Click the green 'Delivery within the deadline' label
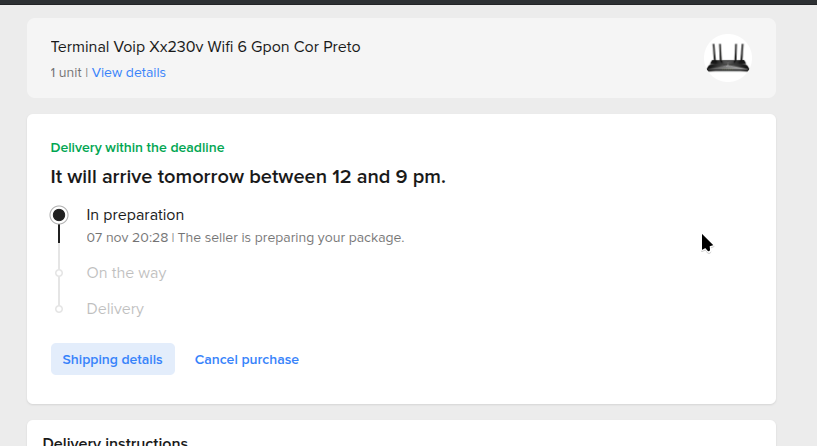 point(137,148)
